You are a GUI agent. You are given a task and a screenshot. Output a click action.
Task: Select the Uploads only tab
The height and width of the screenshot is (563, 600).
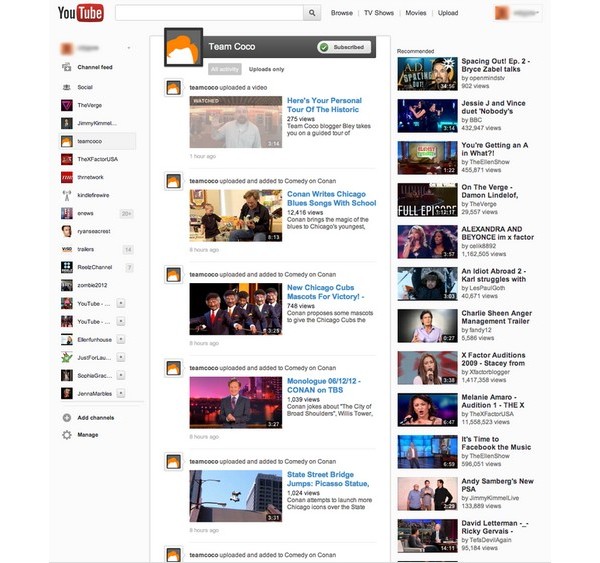pos(266,69)
